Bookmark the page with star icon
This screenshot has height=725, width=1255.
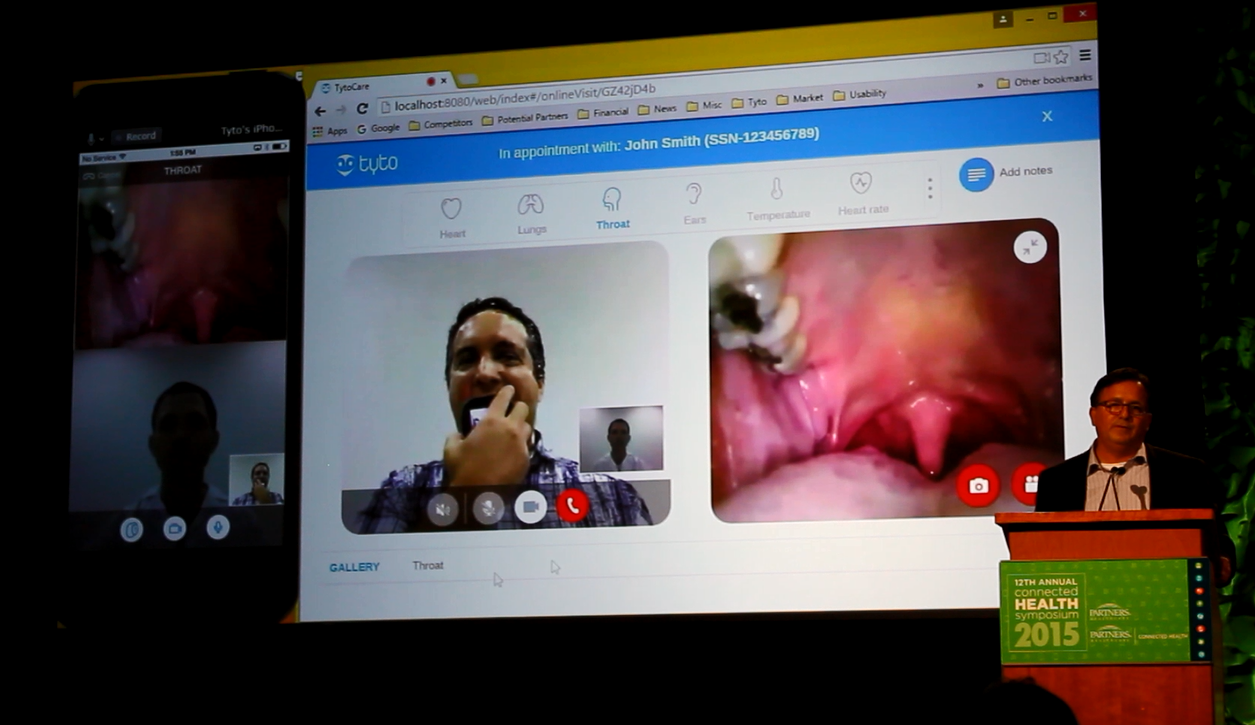[1061, 57]
